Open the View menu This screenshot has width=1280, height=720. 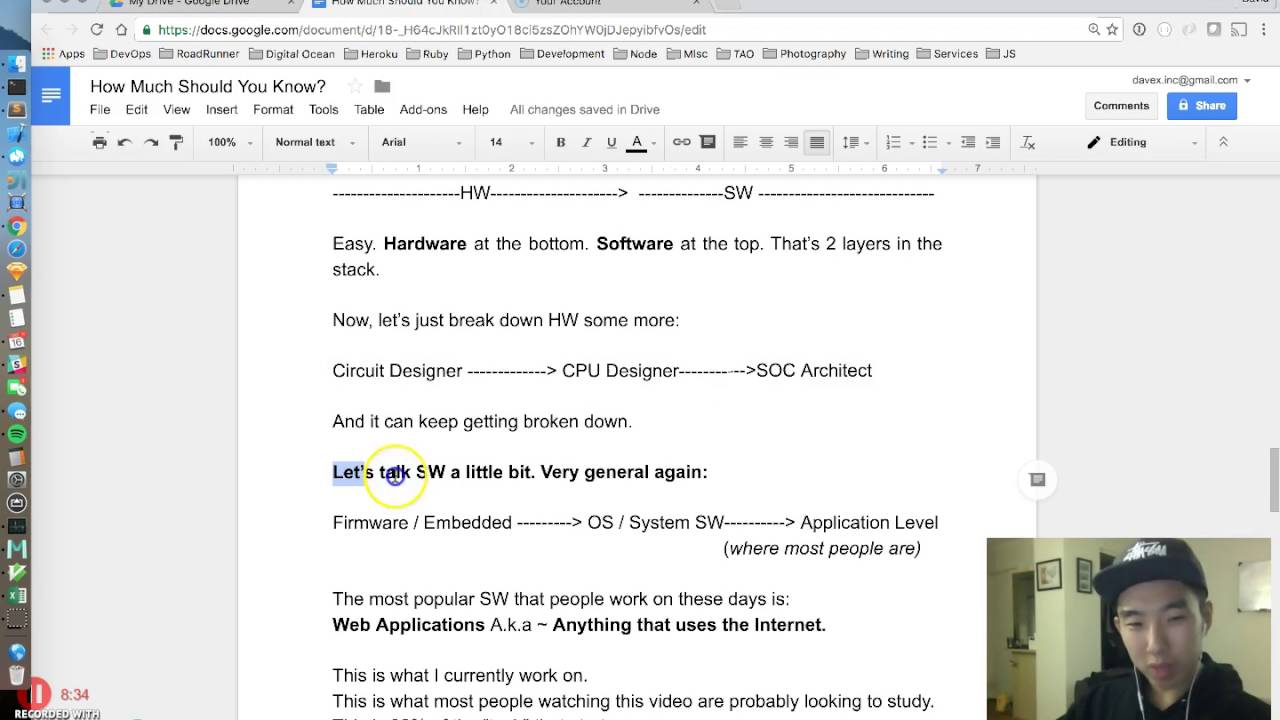pos(177,109)
